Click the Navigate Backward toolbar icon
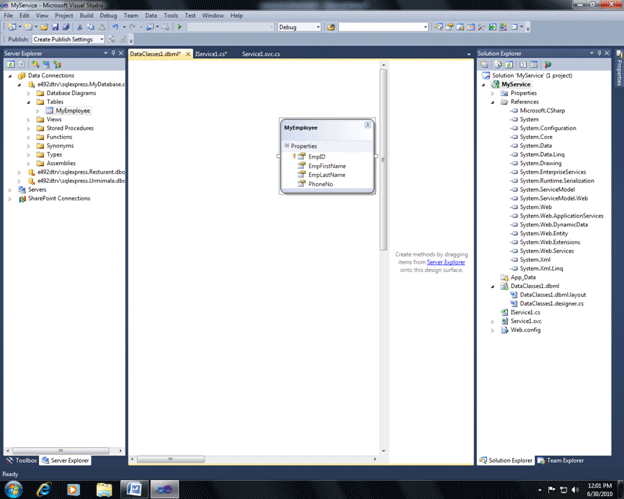Screen dimensions: 624x499 tap(150, 27)
